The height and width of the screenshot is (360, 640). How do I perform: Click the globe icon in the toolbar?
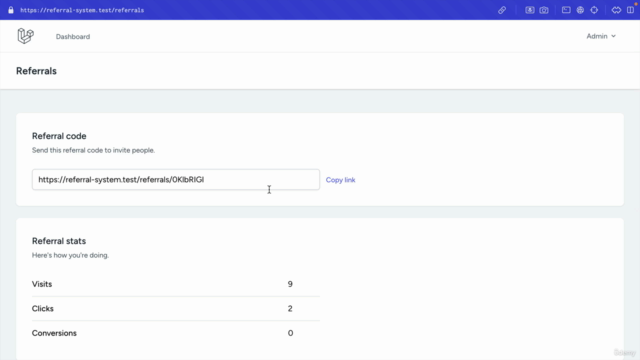[x=580, y=10]
